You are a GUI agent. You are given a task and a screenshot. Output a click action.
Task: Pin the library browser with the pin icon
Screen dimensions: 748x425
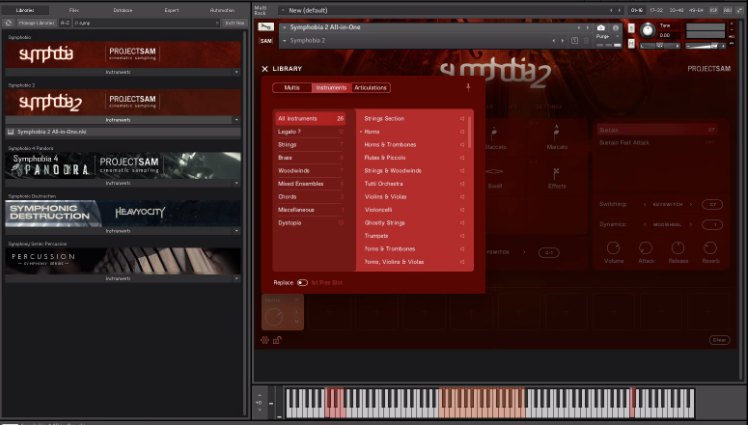coord(468,87)
